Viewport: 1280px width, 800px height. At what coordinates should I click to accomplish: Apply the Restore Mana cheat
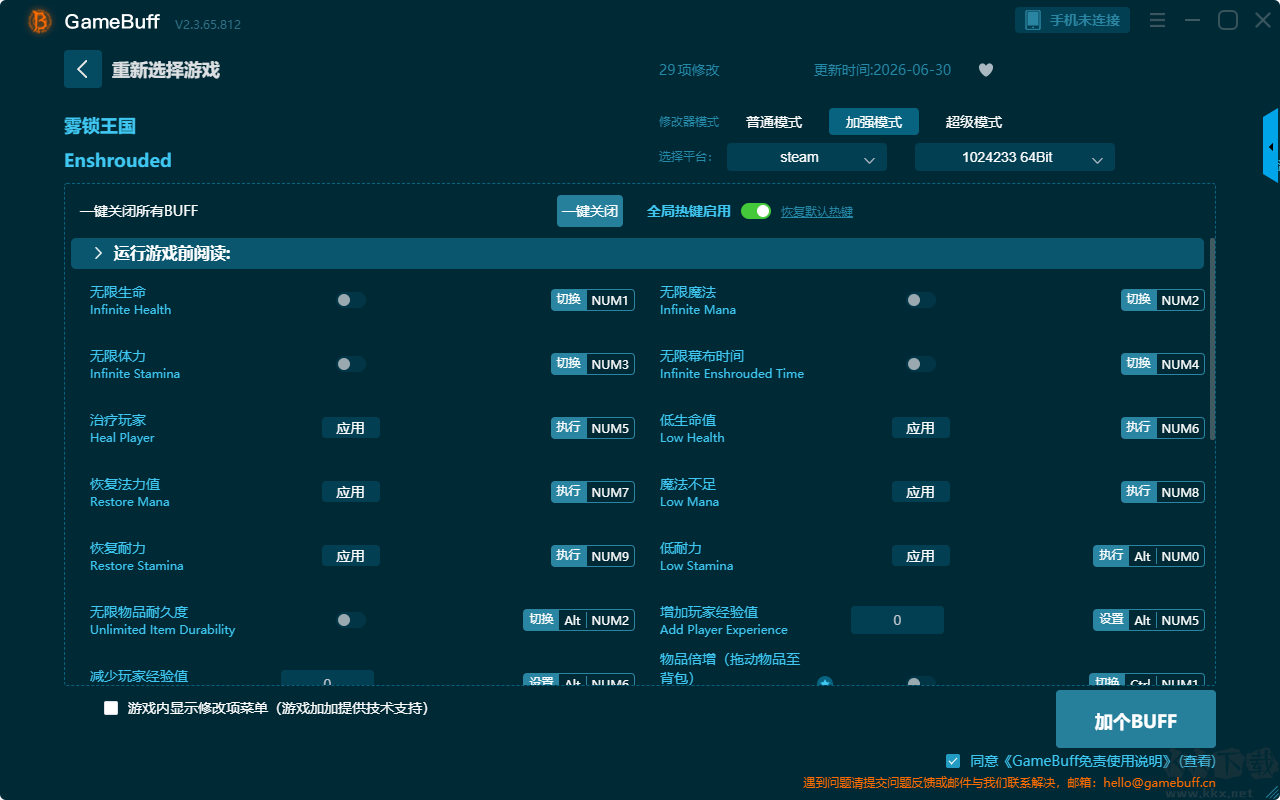click(x=351, y=492)
